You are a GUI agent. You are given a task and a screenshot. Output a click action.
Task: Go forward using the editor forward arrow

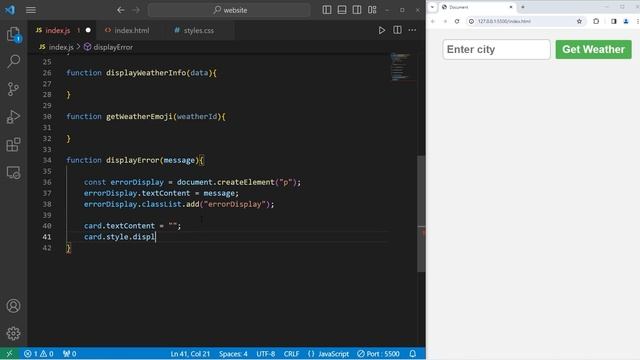136,10
